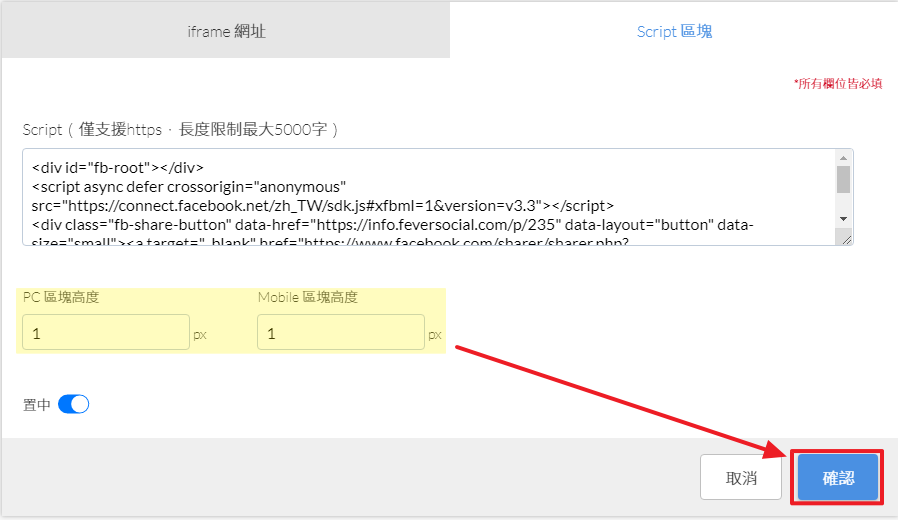
Task: Click the fb-root div line in script code
Action: (x=118, y=167)
